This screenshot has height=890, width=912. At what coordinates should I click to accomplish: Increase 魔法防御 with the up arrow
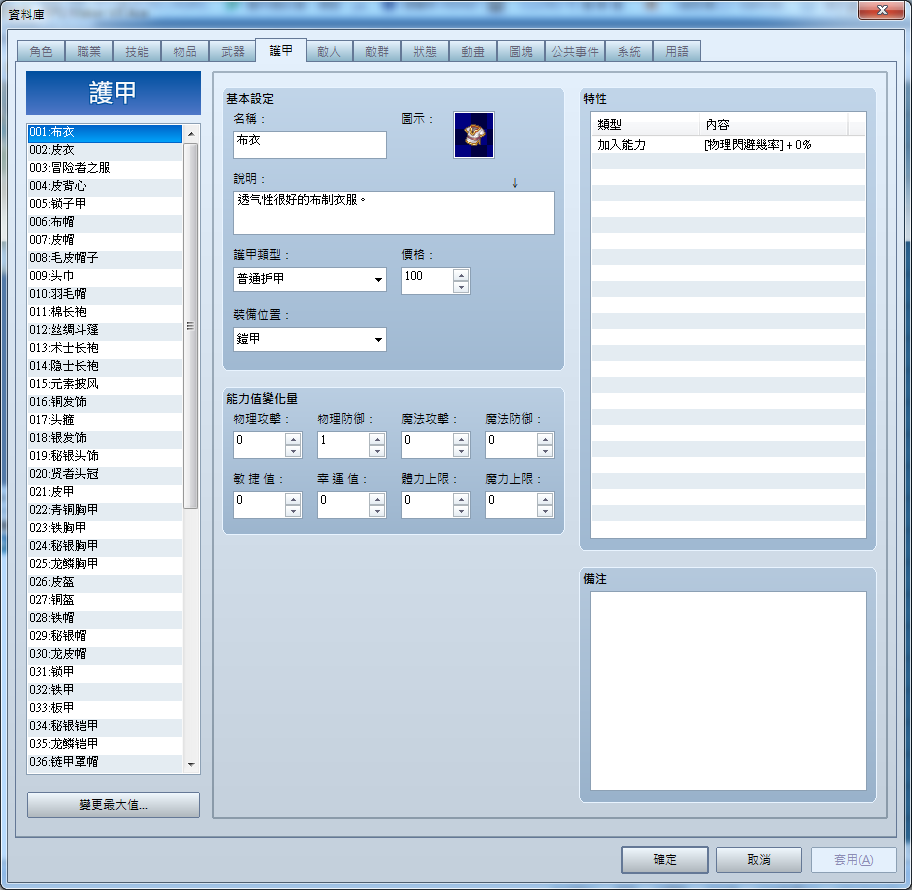click(x=545, y=439)
